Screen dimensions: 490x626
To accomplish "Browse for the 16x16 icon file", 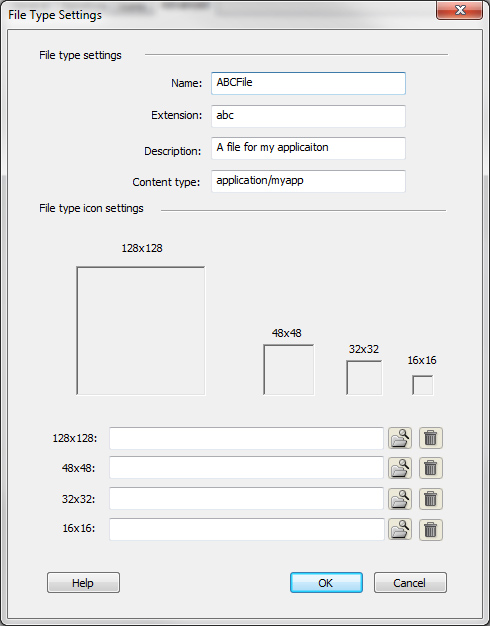I will 400,529.
